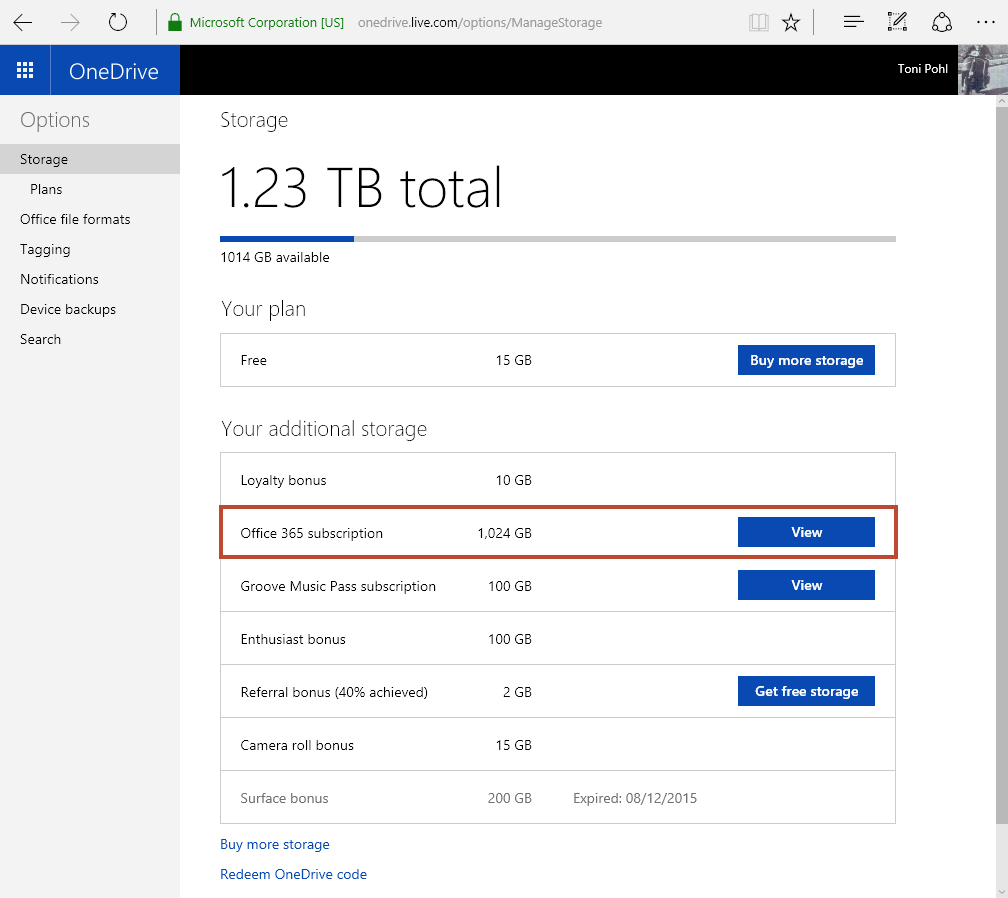This screenshot has width=1008, height=898.
Task: Go to Device backups settings
Action: pyautogui.click(x=68, y=309)
